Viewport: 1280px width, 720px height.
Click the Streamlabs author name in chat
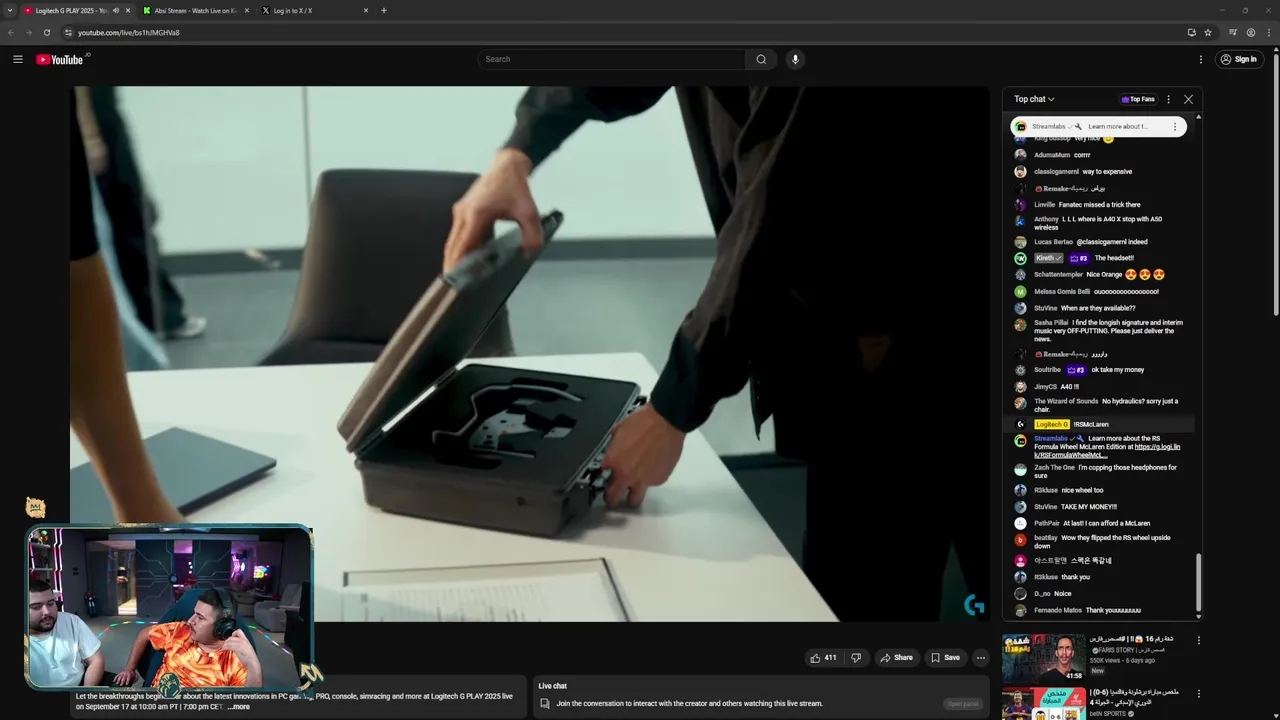(1053, 438)
